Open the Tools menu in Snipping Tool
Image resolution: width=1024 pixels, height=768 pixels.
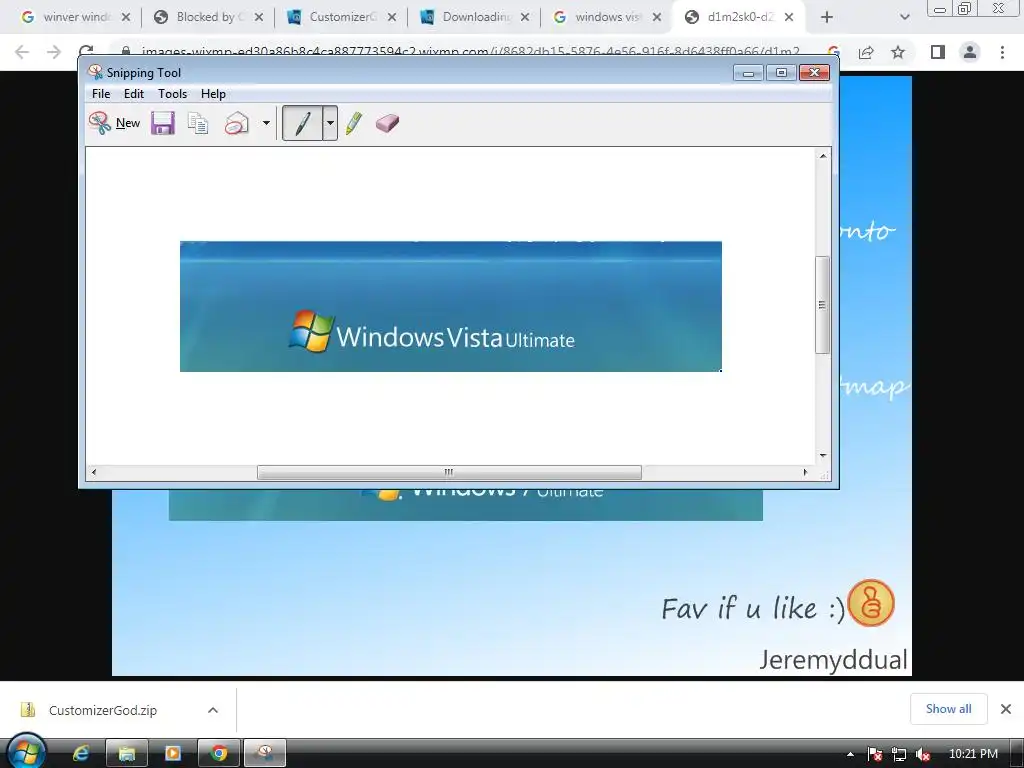172,94
